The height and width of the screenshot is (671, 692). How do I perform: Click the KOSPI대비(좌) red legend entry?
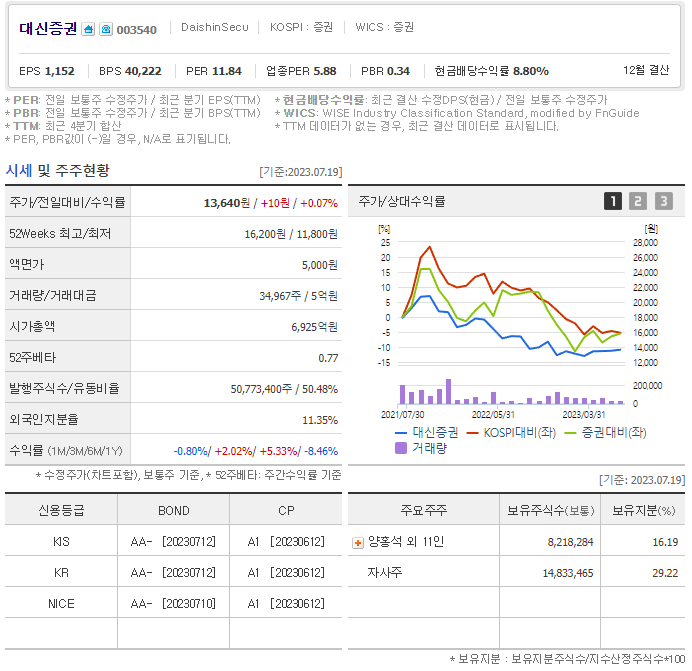point(511,432)
